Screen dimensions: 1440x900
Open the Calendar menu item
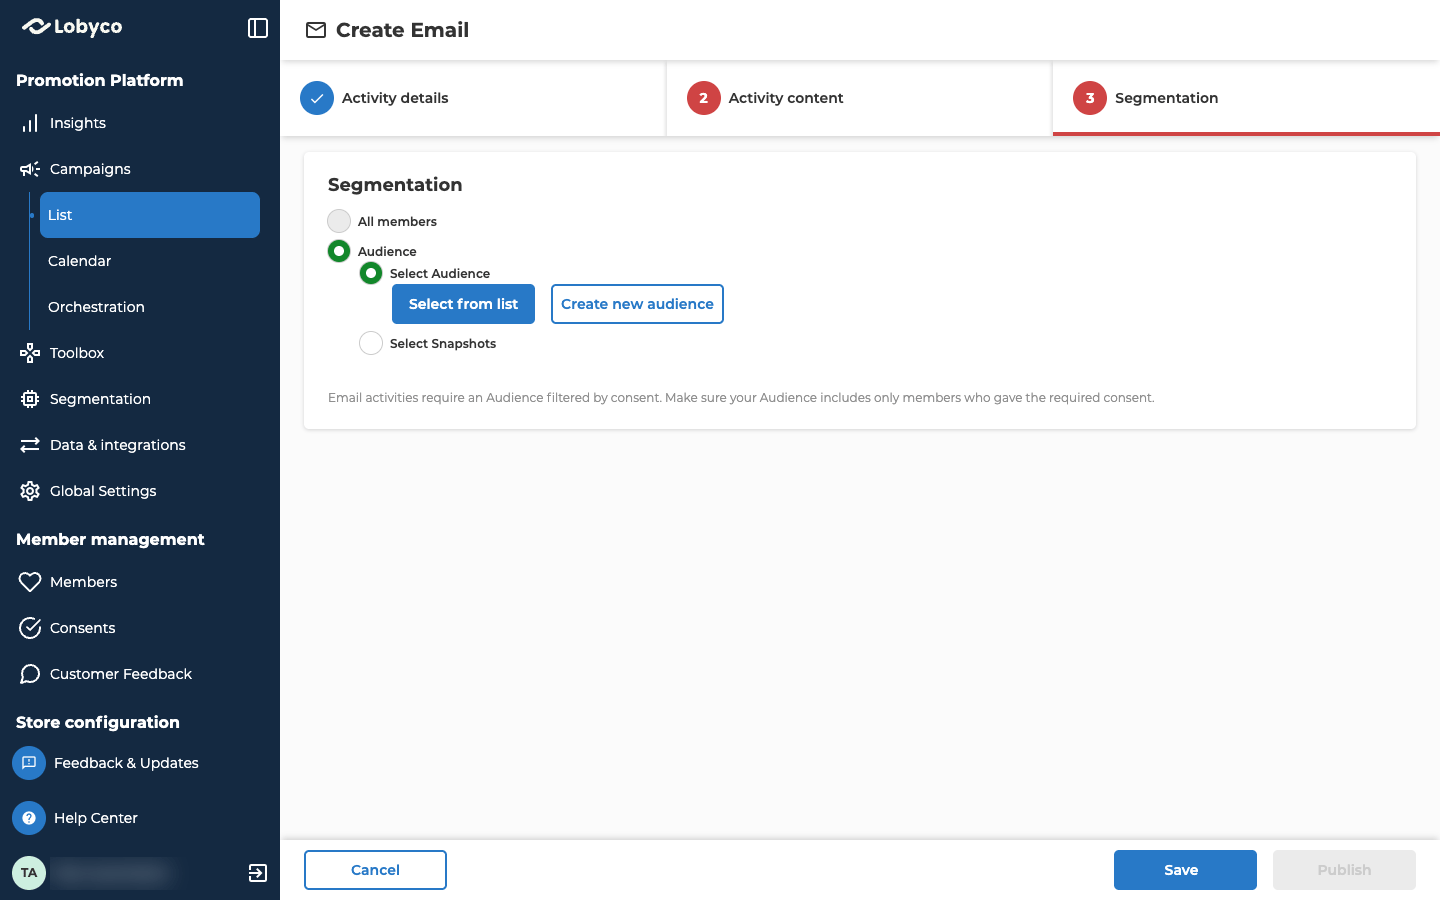[x=150, y=261]
